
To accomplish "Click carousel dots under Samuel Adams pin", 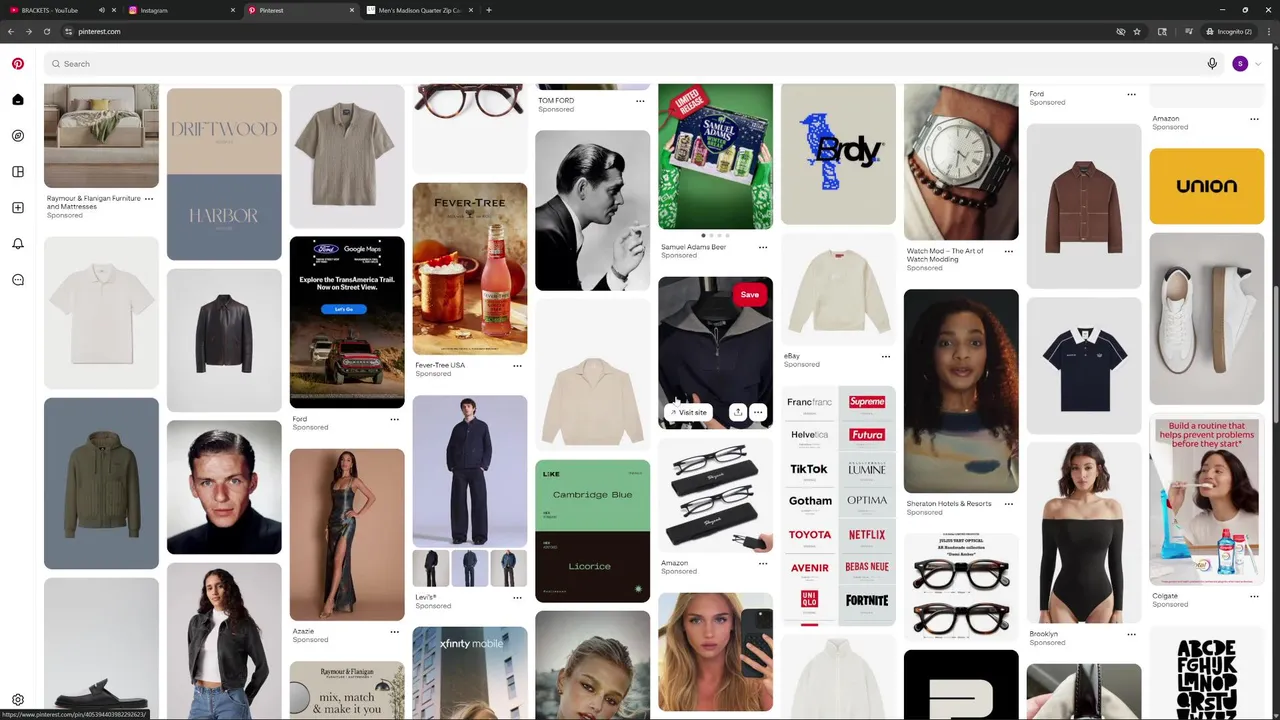I will pyautogui.click(x=715, y=235).
